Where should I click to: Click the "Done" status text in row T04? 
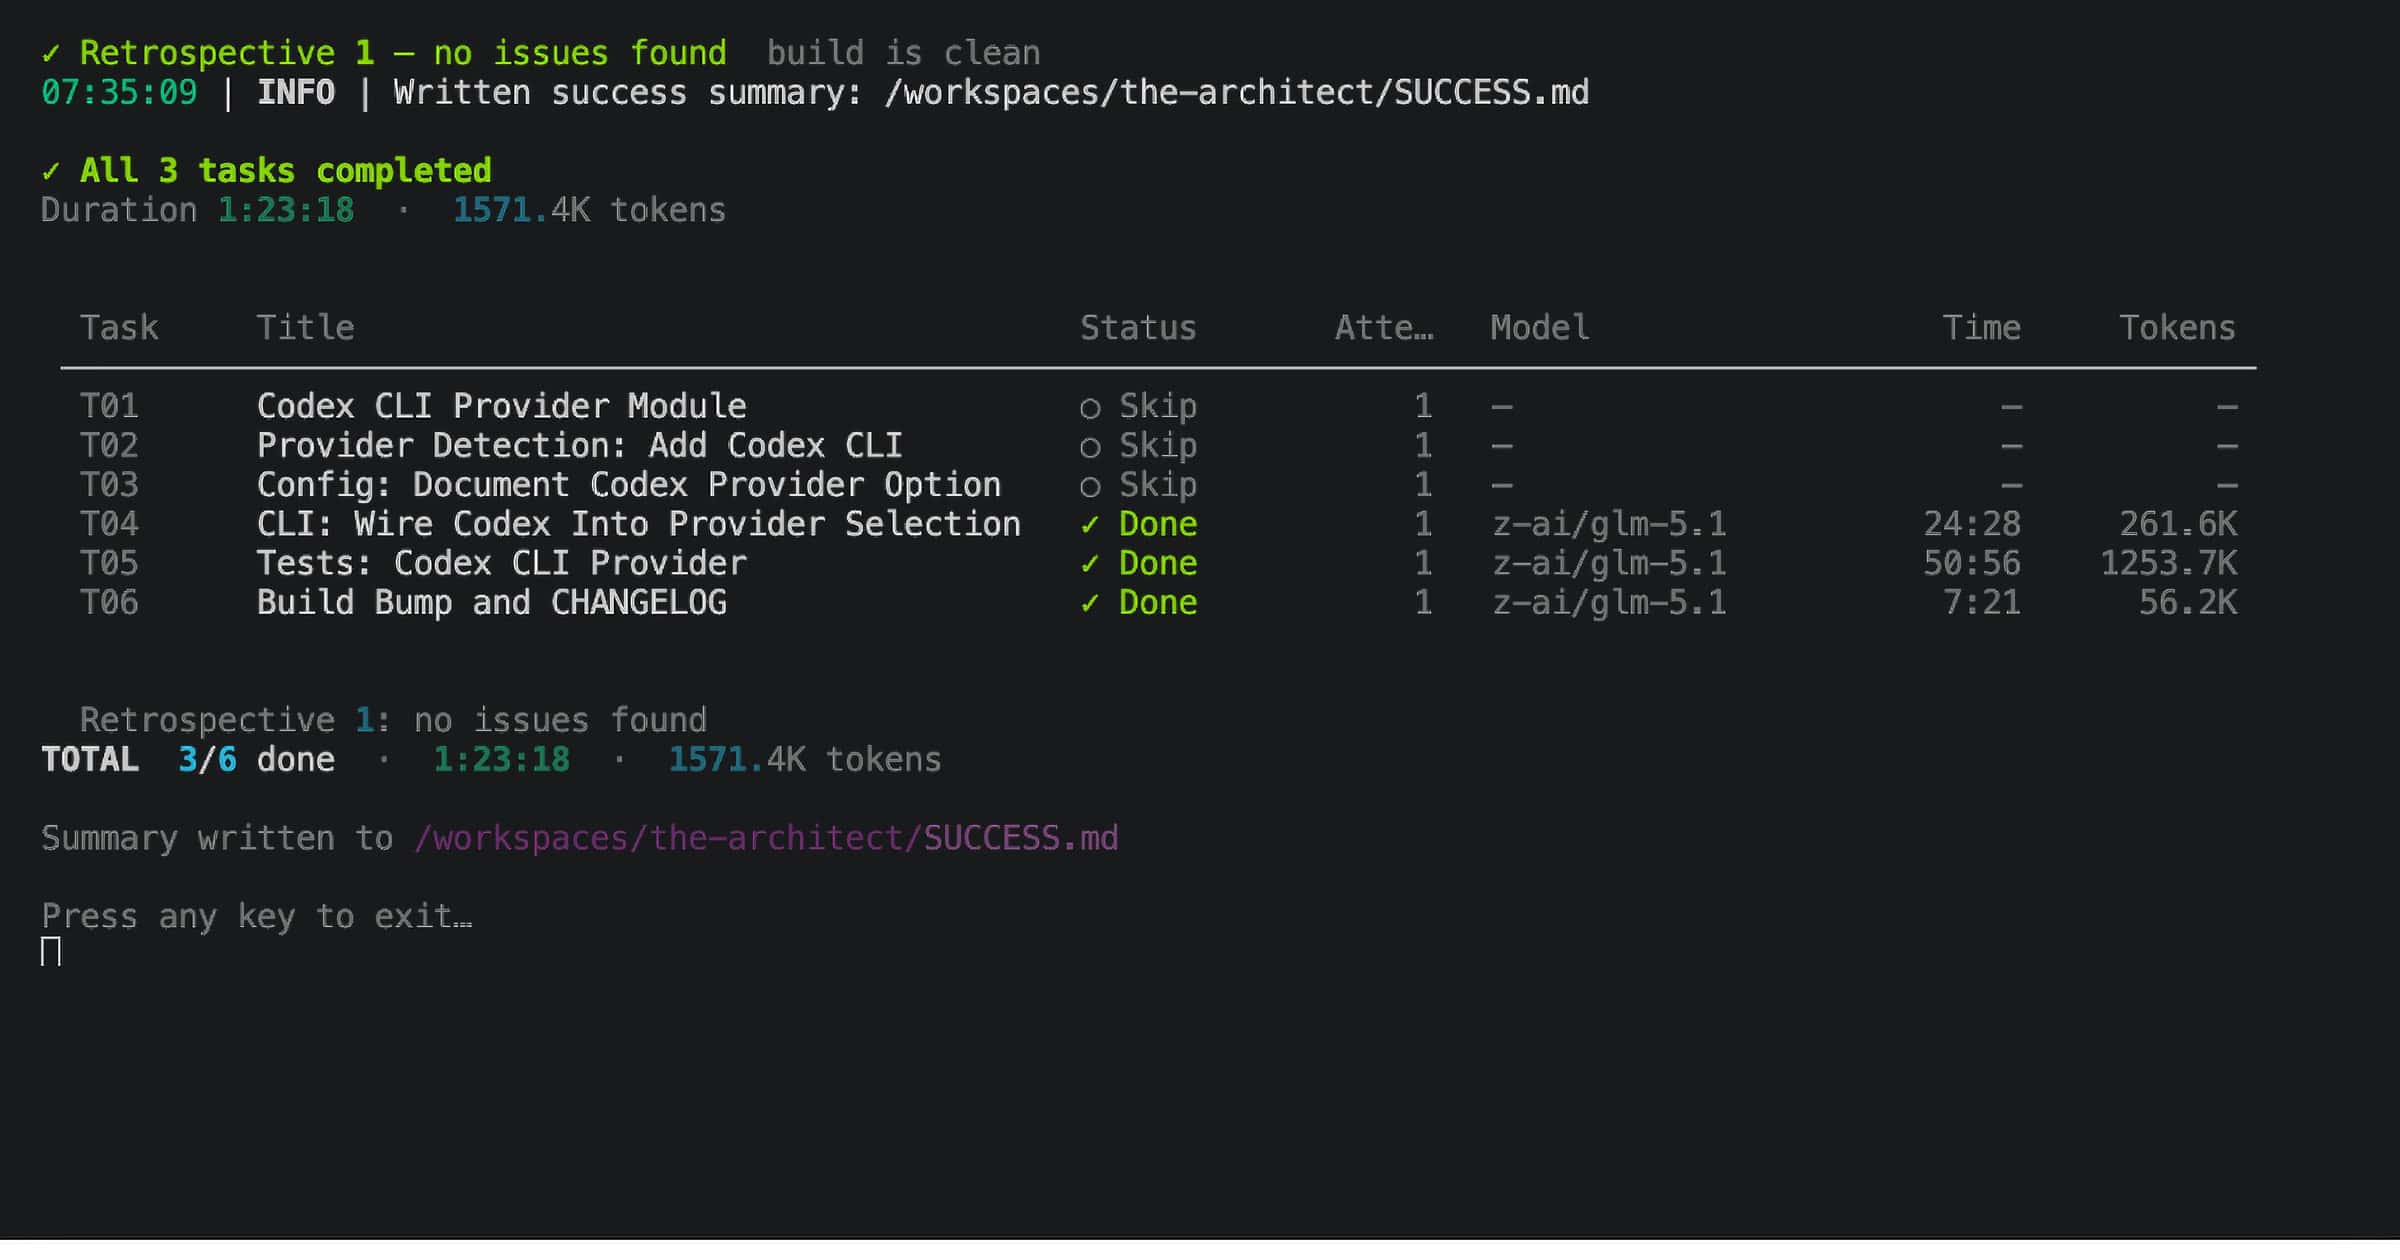(x=1158, y=524)
